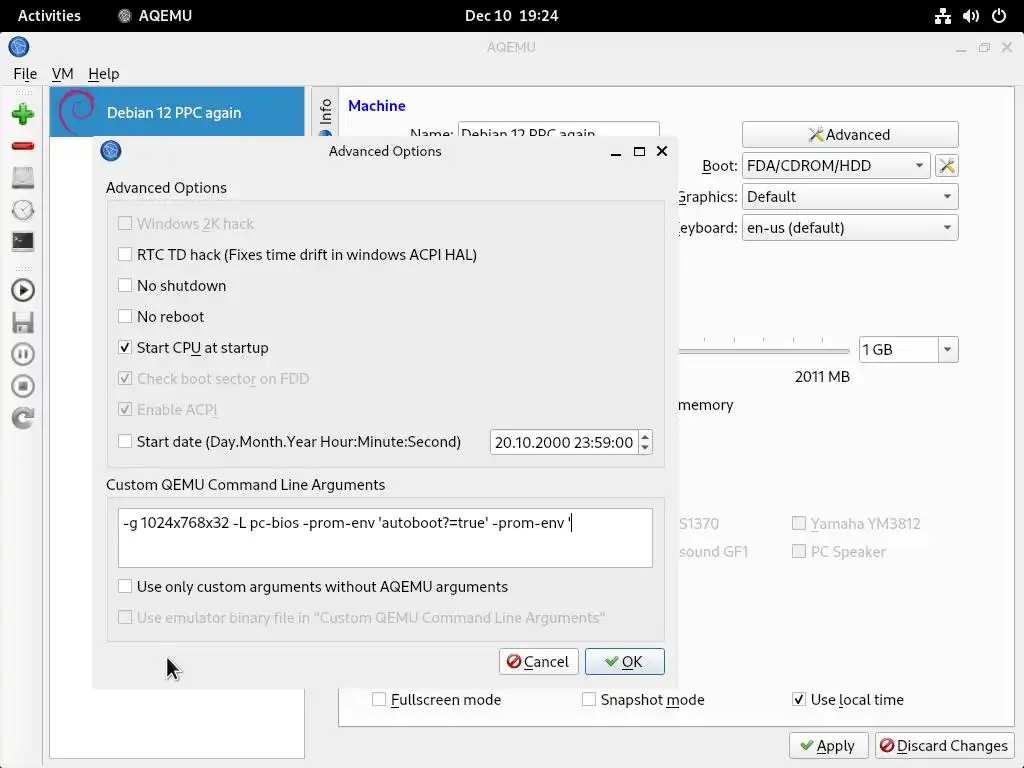The image size is (1024, 768).
Task: Click the memory size slider track
Action: pyautogui.click(x=763, y=351)
